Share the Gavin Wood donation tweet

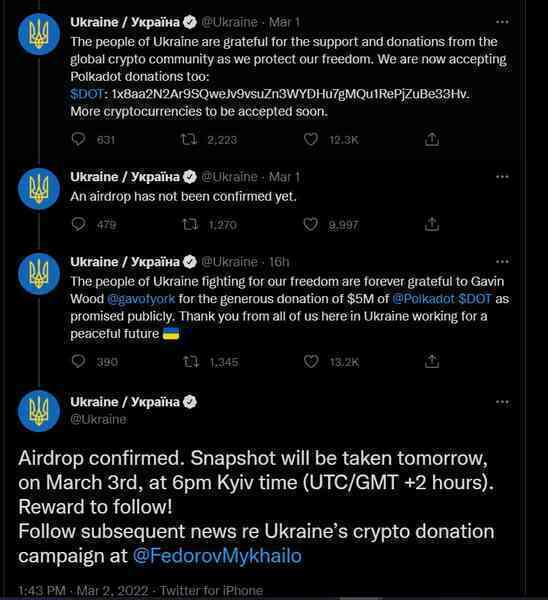(432, 361)
